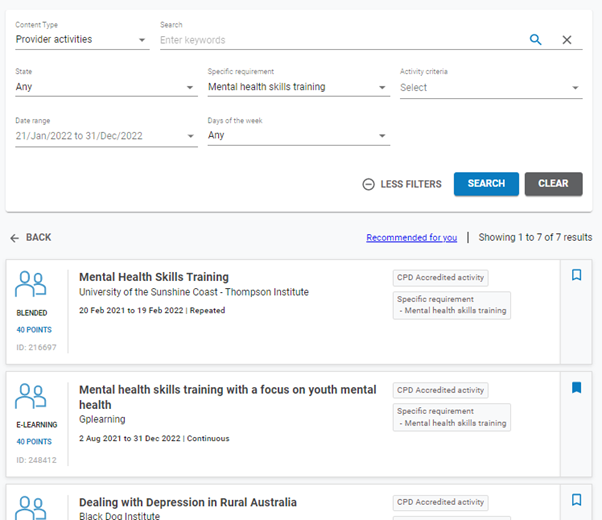The image size is (602, 520).
Task: Clear keywords with the X icon
Action: coord(567,40)
